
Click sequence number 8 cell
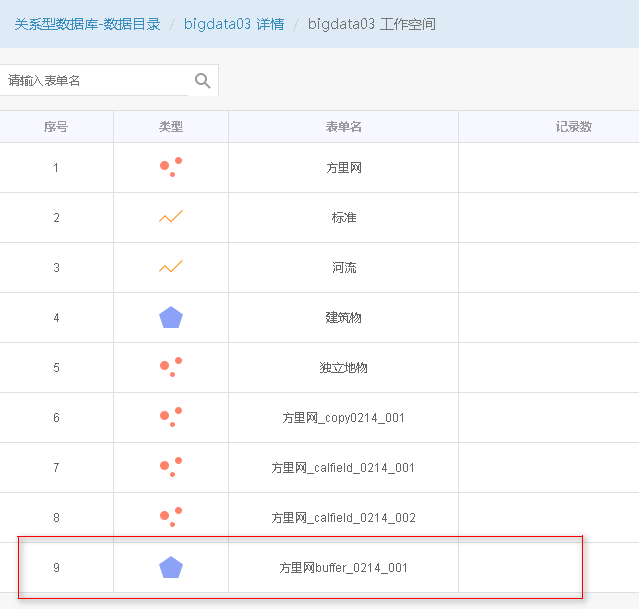click(x=56, y=518)
